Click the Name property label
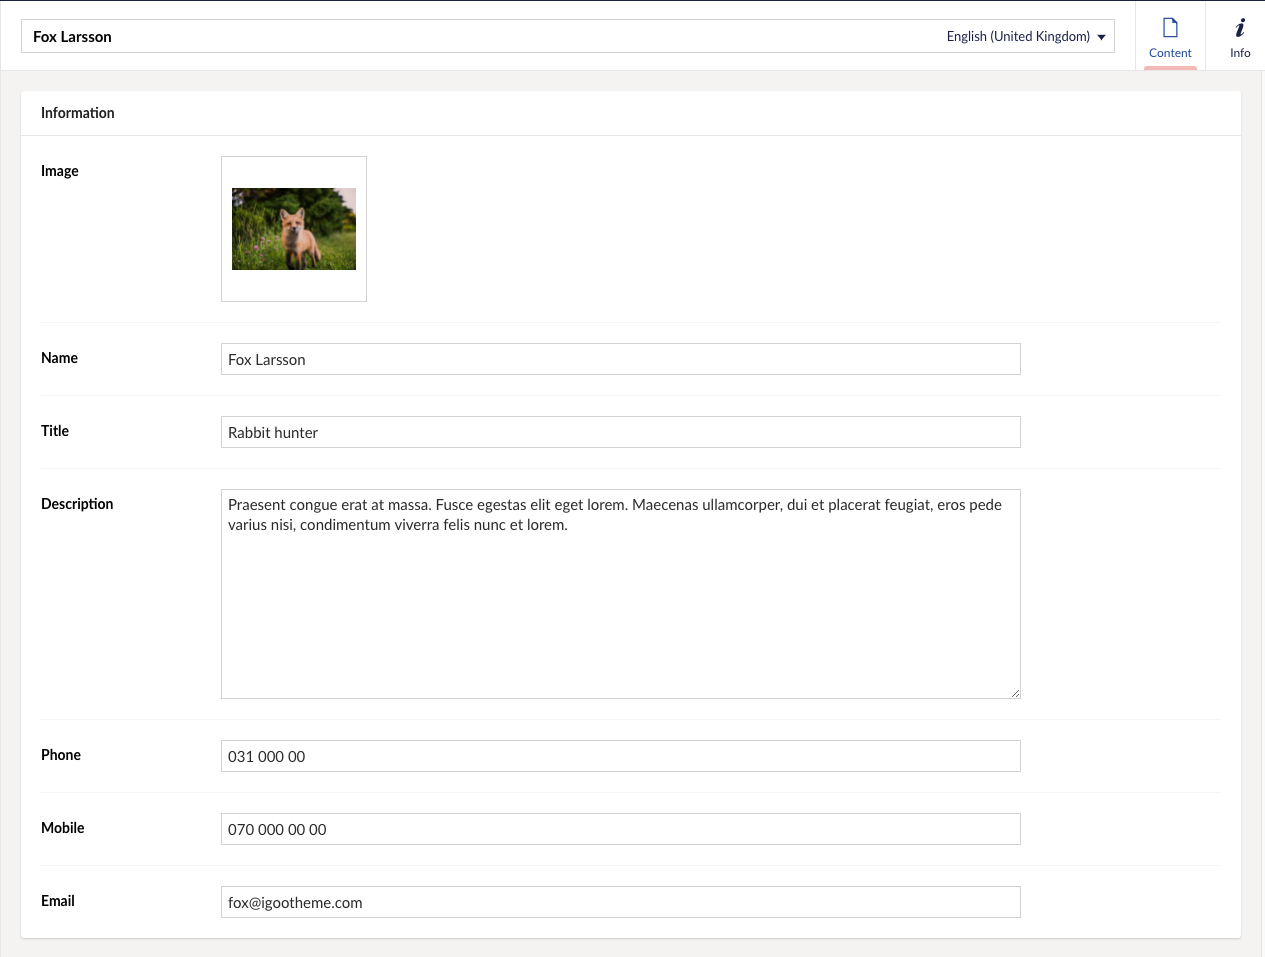The height and width of the screenshot is (957, 1265). point(59,358)
